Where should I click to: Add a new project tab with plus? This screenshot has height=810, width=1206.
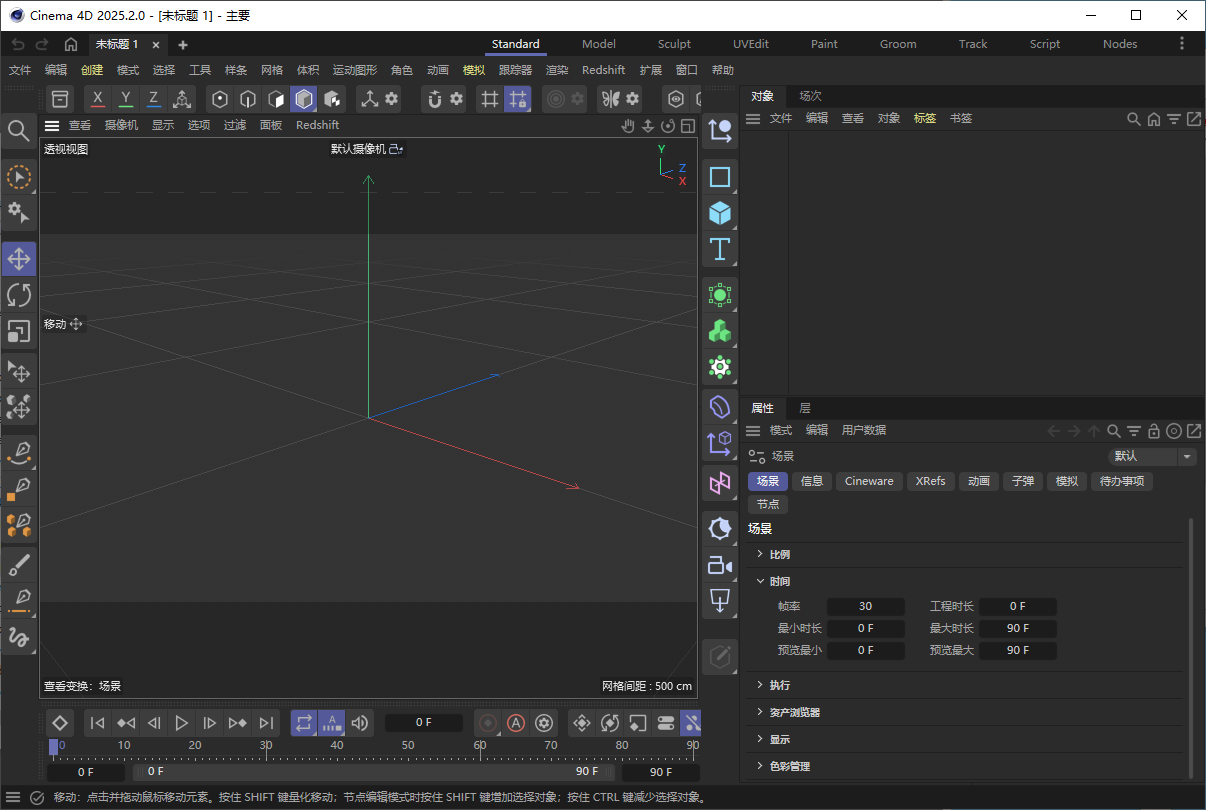(183, 45)
